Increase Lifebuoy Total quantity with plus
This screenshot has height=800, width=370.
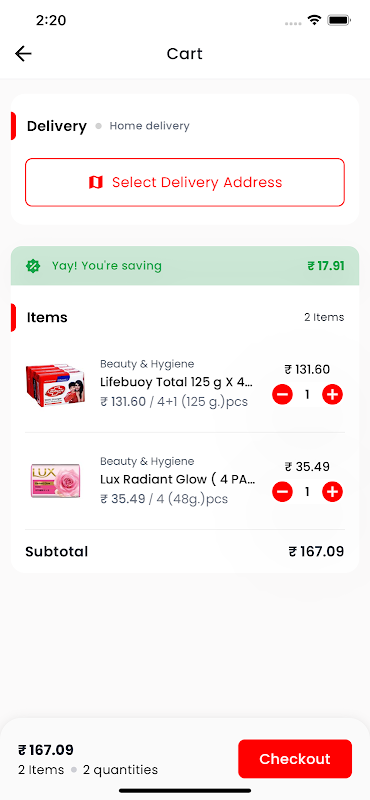332,394
